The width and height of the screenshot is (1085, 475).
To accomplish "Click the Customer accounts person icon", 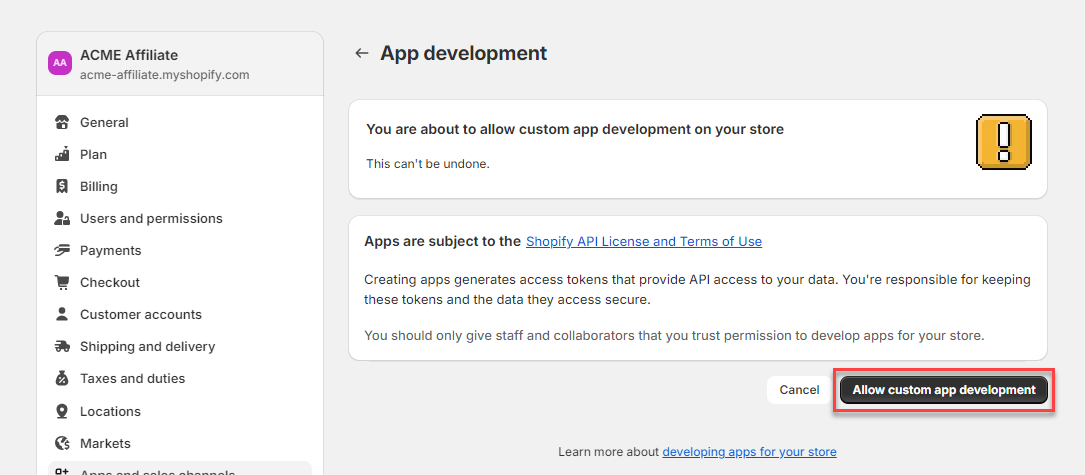I will point(62,314).
